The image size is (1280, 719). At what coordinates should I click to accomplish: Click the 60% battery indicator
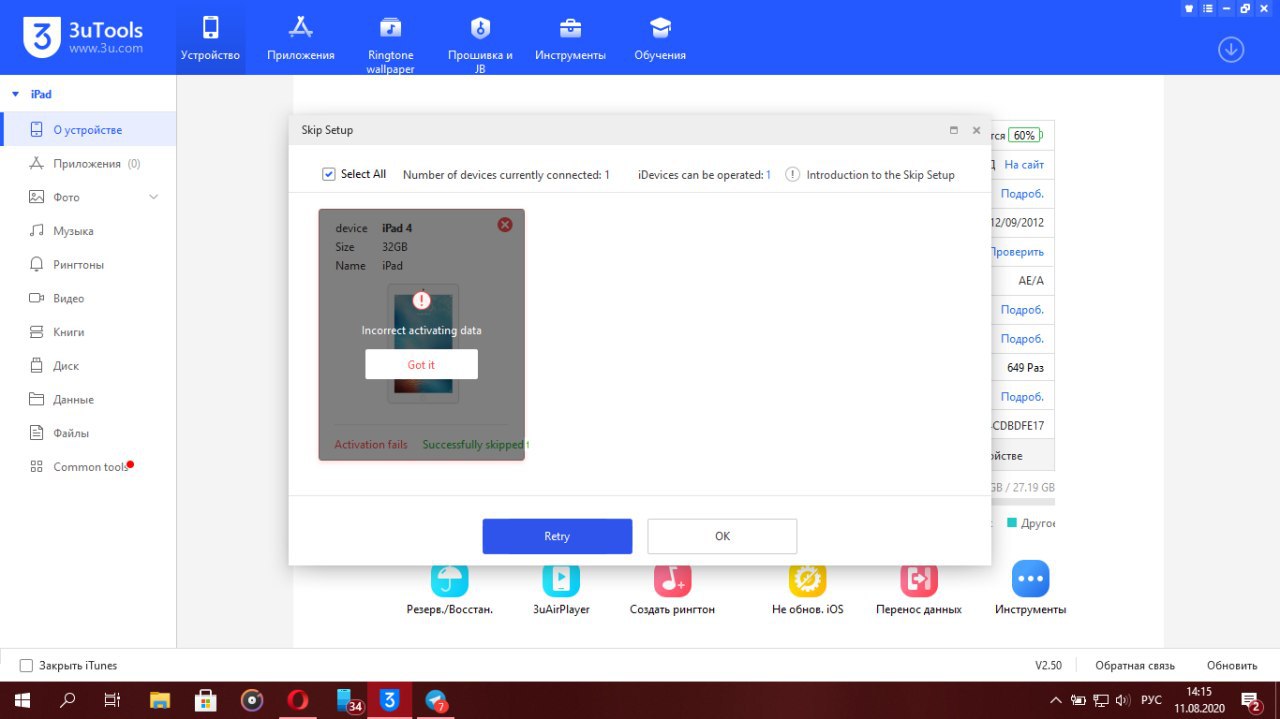[1024, 135]
